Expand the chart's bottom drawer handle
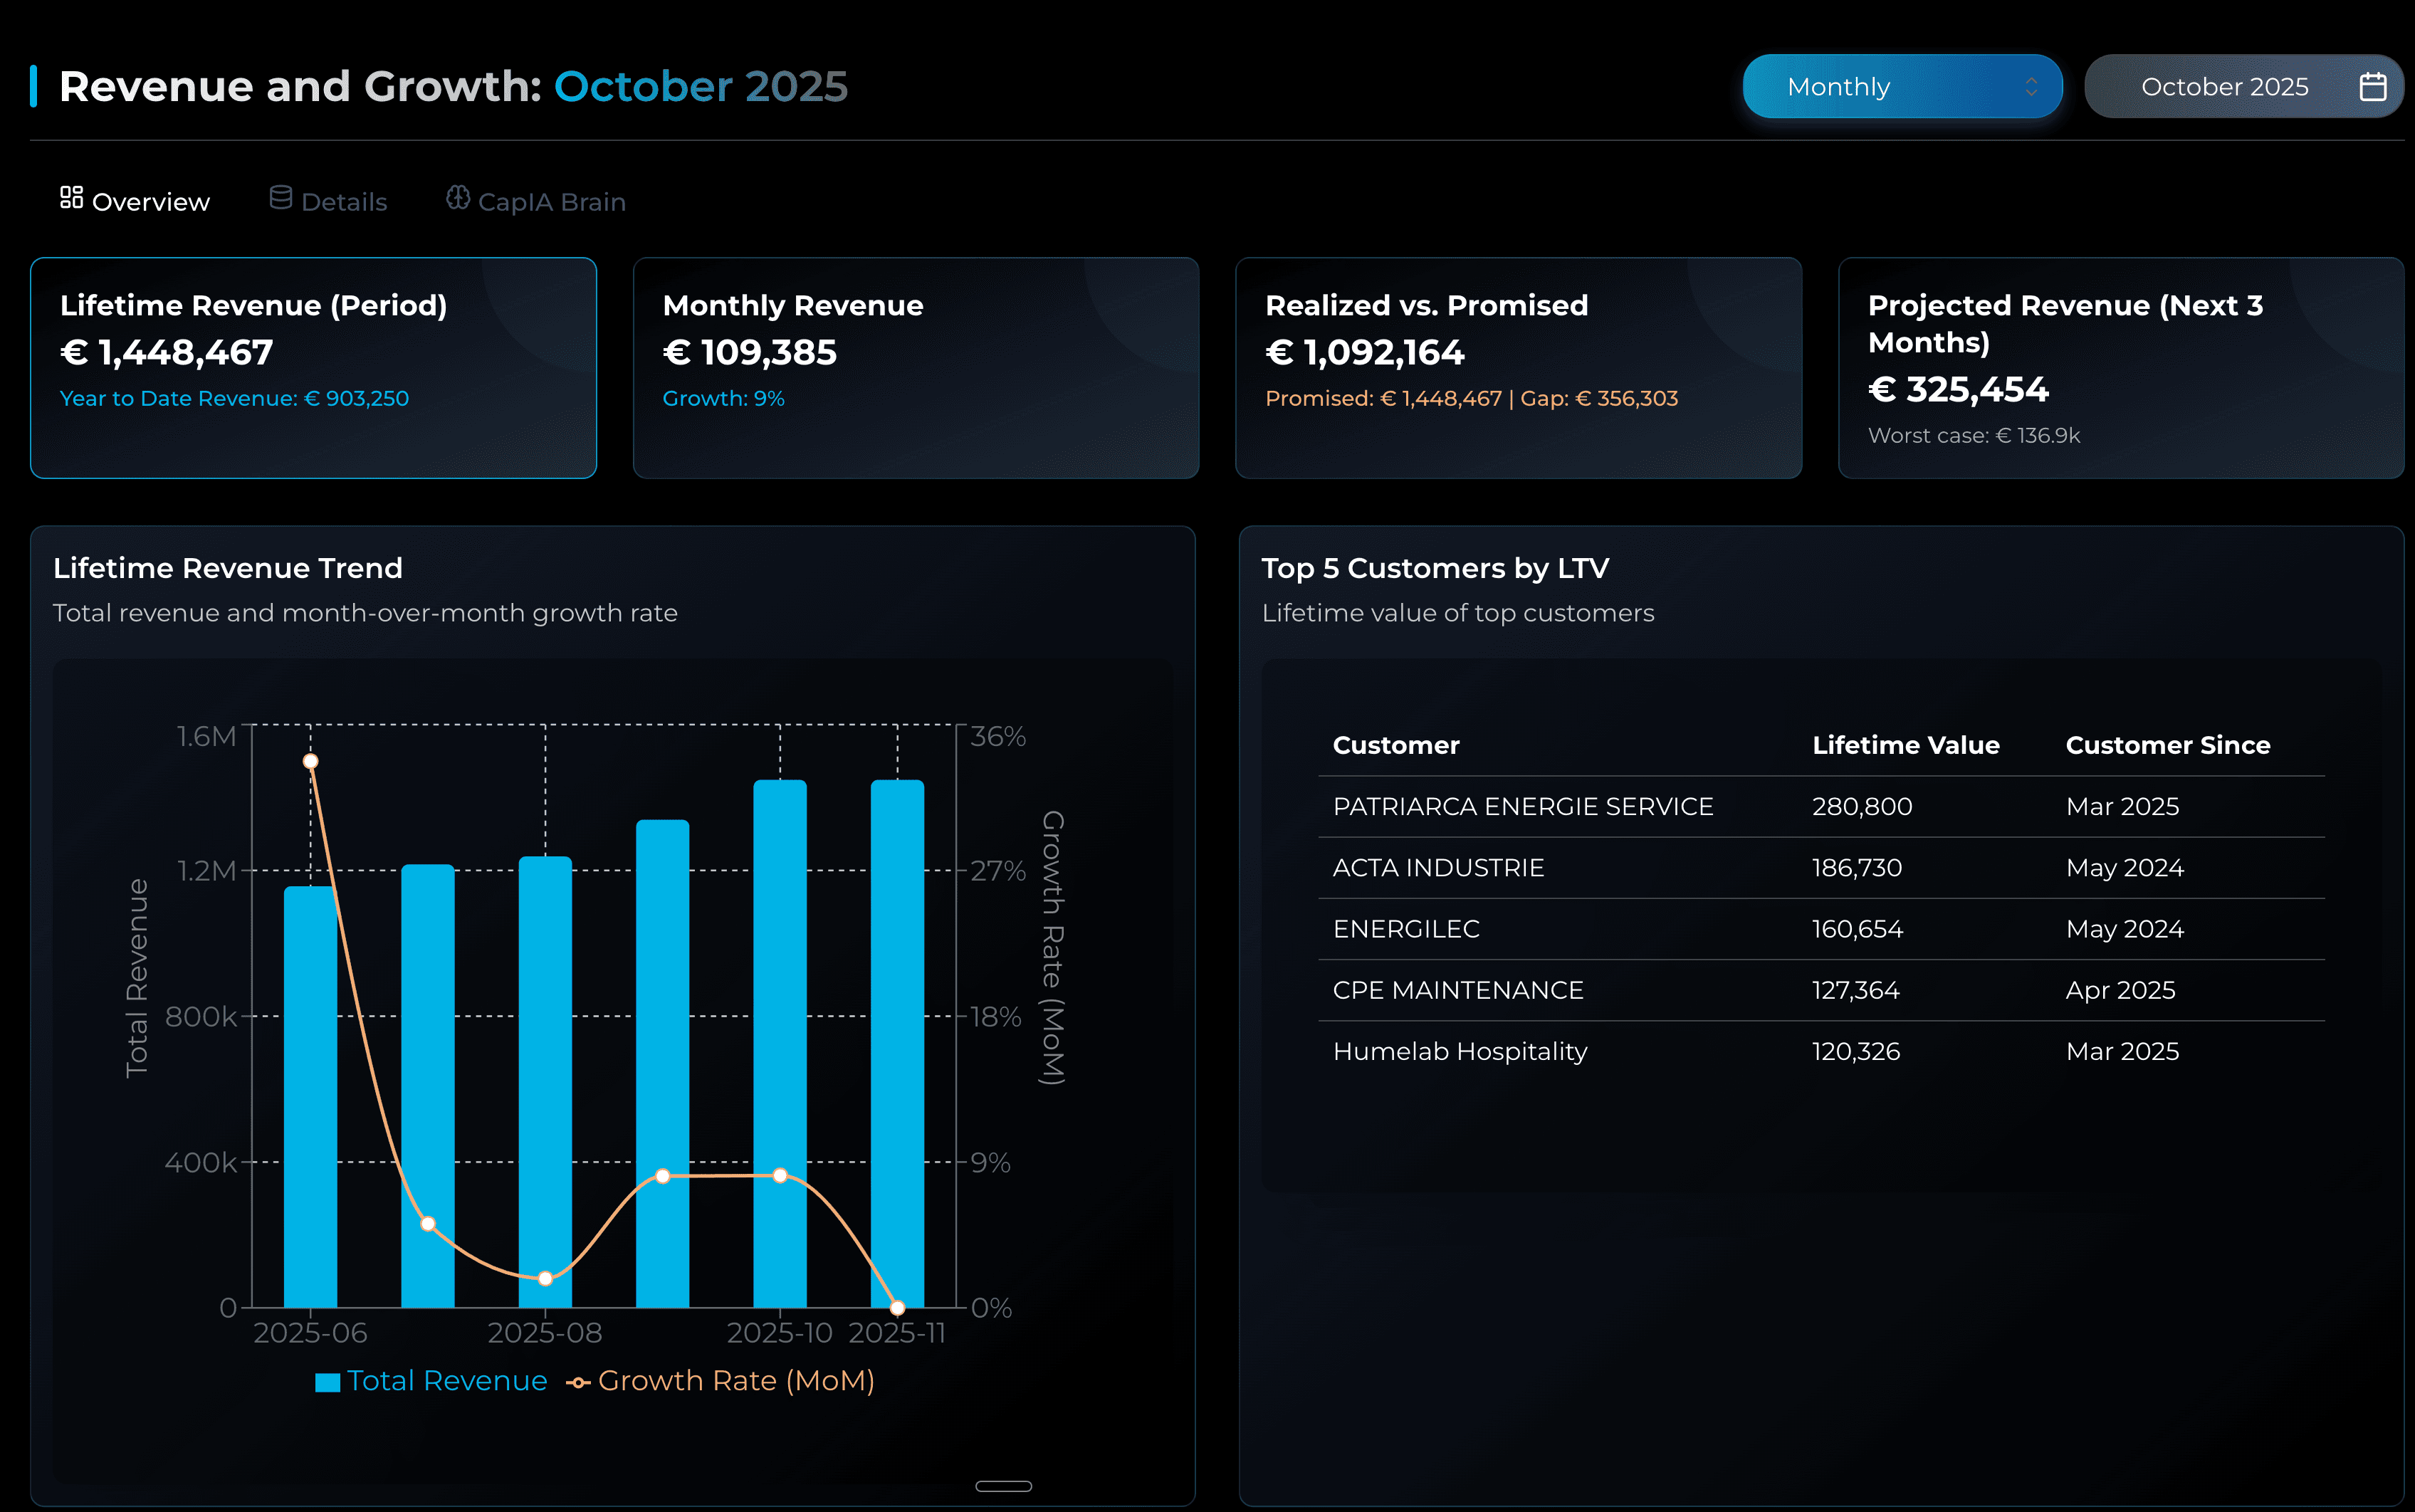This screenshot has height=1512, width=2415. tap(1004, 1486)
